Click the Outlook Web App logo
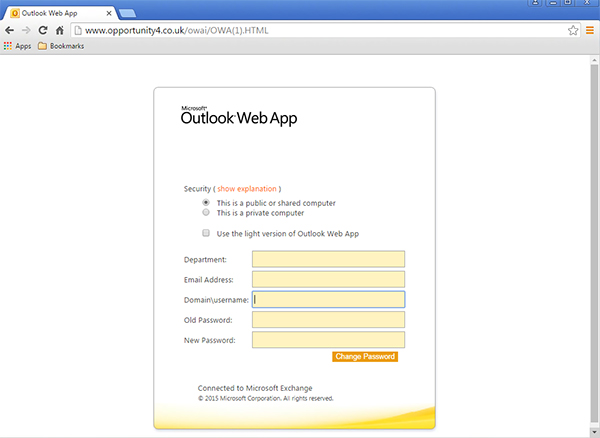This screenshot has height=438, width=600. pos(239,116)
